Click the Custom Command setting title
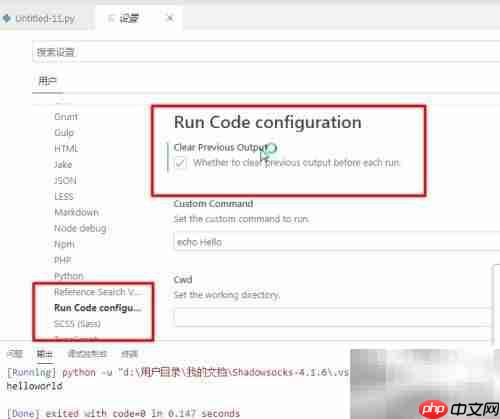The height and width of the screenshot is (419, 500). [213, 203]
